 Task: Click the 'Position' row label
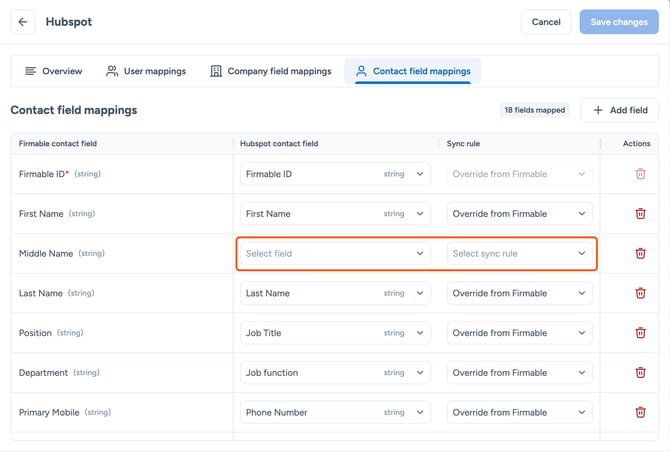(35, 333)
